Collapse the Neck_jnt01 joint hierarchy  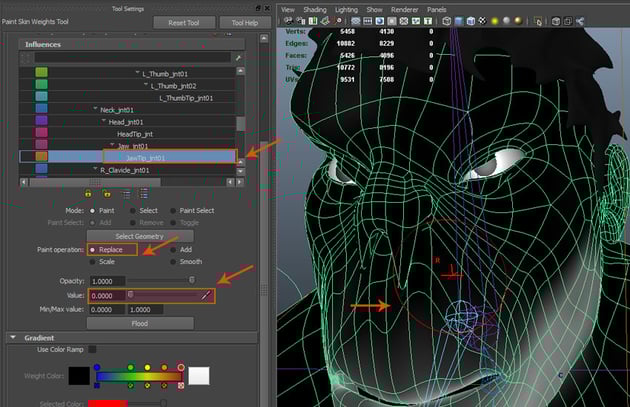pyautogui.click(x=94, y=109)
